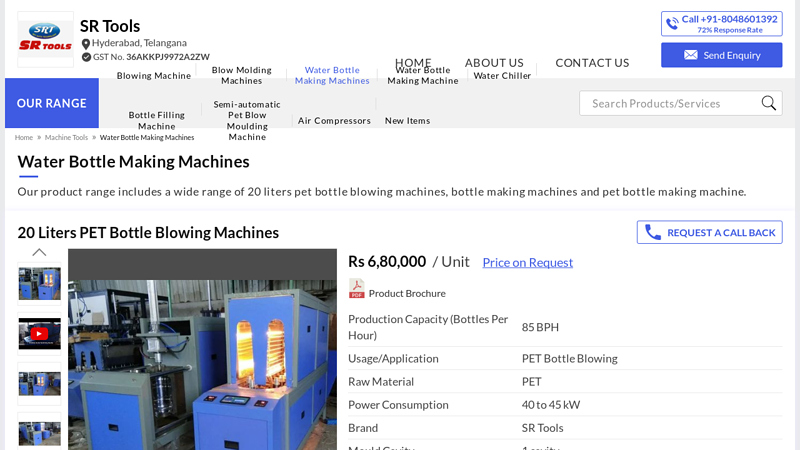
Task: Click the GST verified checkmark icon
Action: [x=86, y=57]
